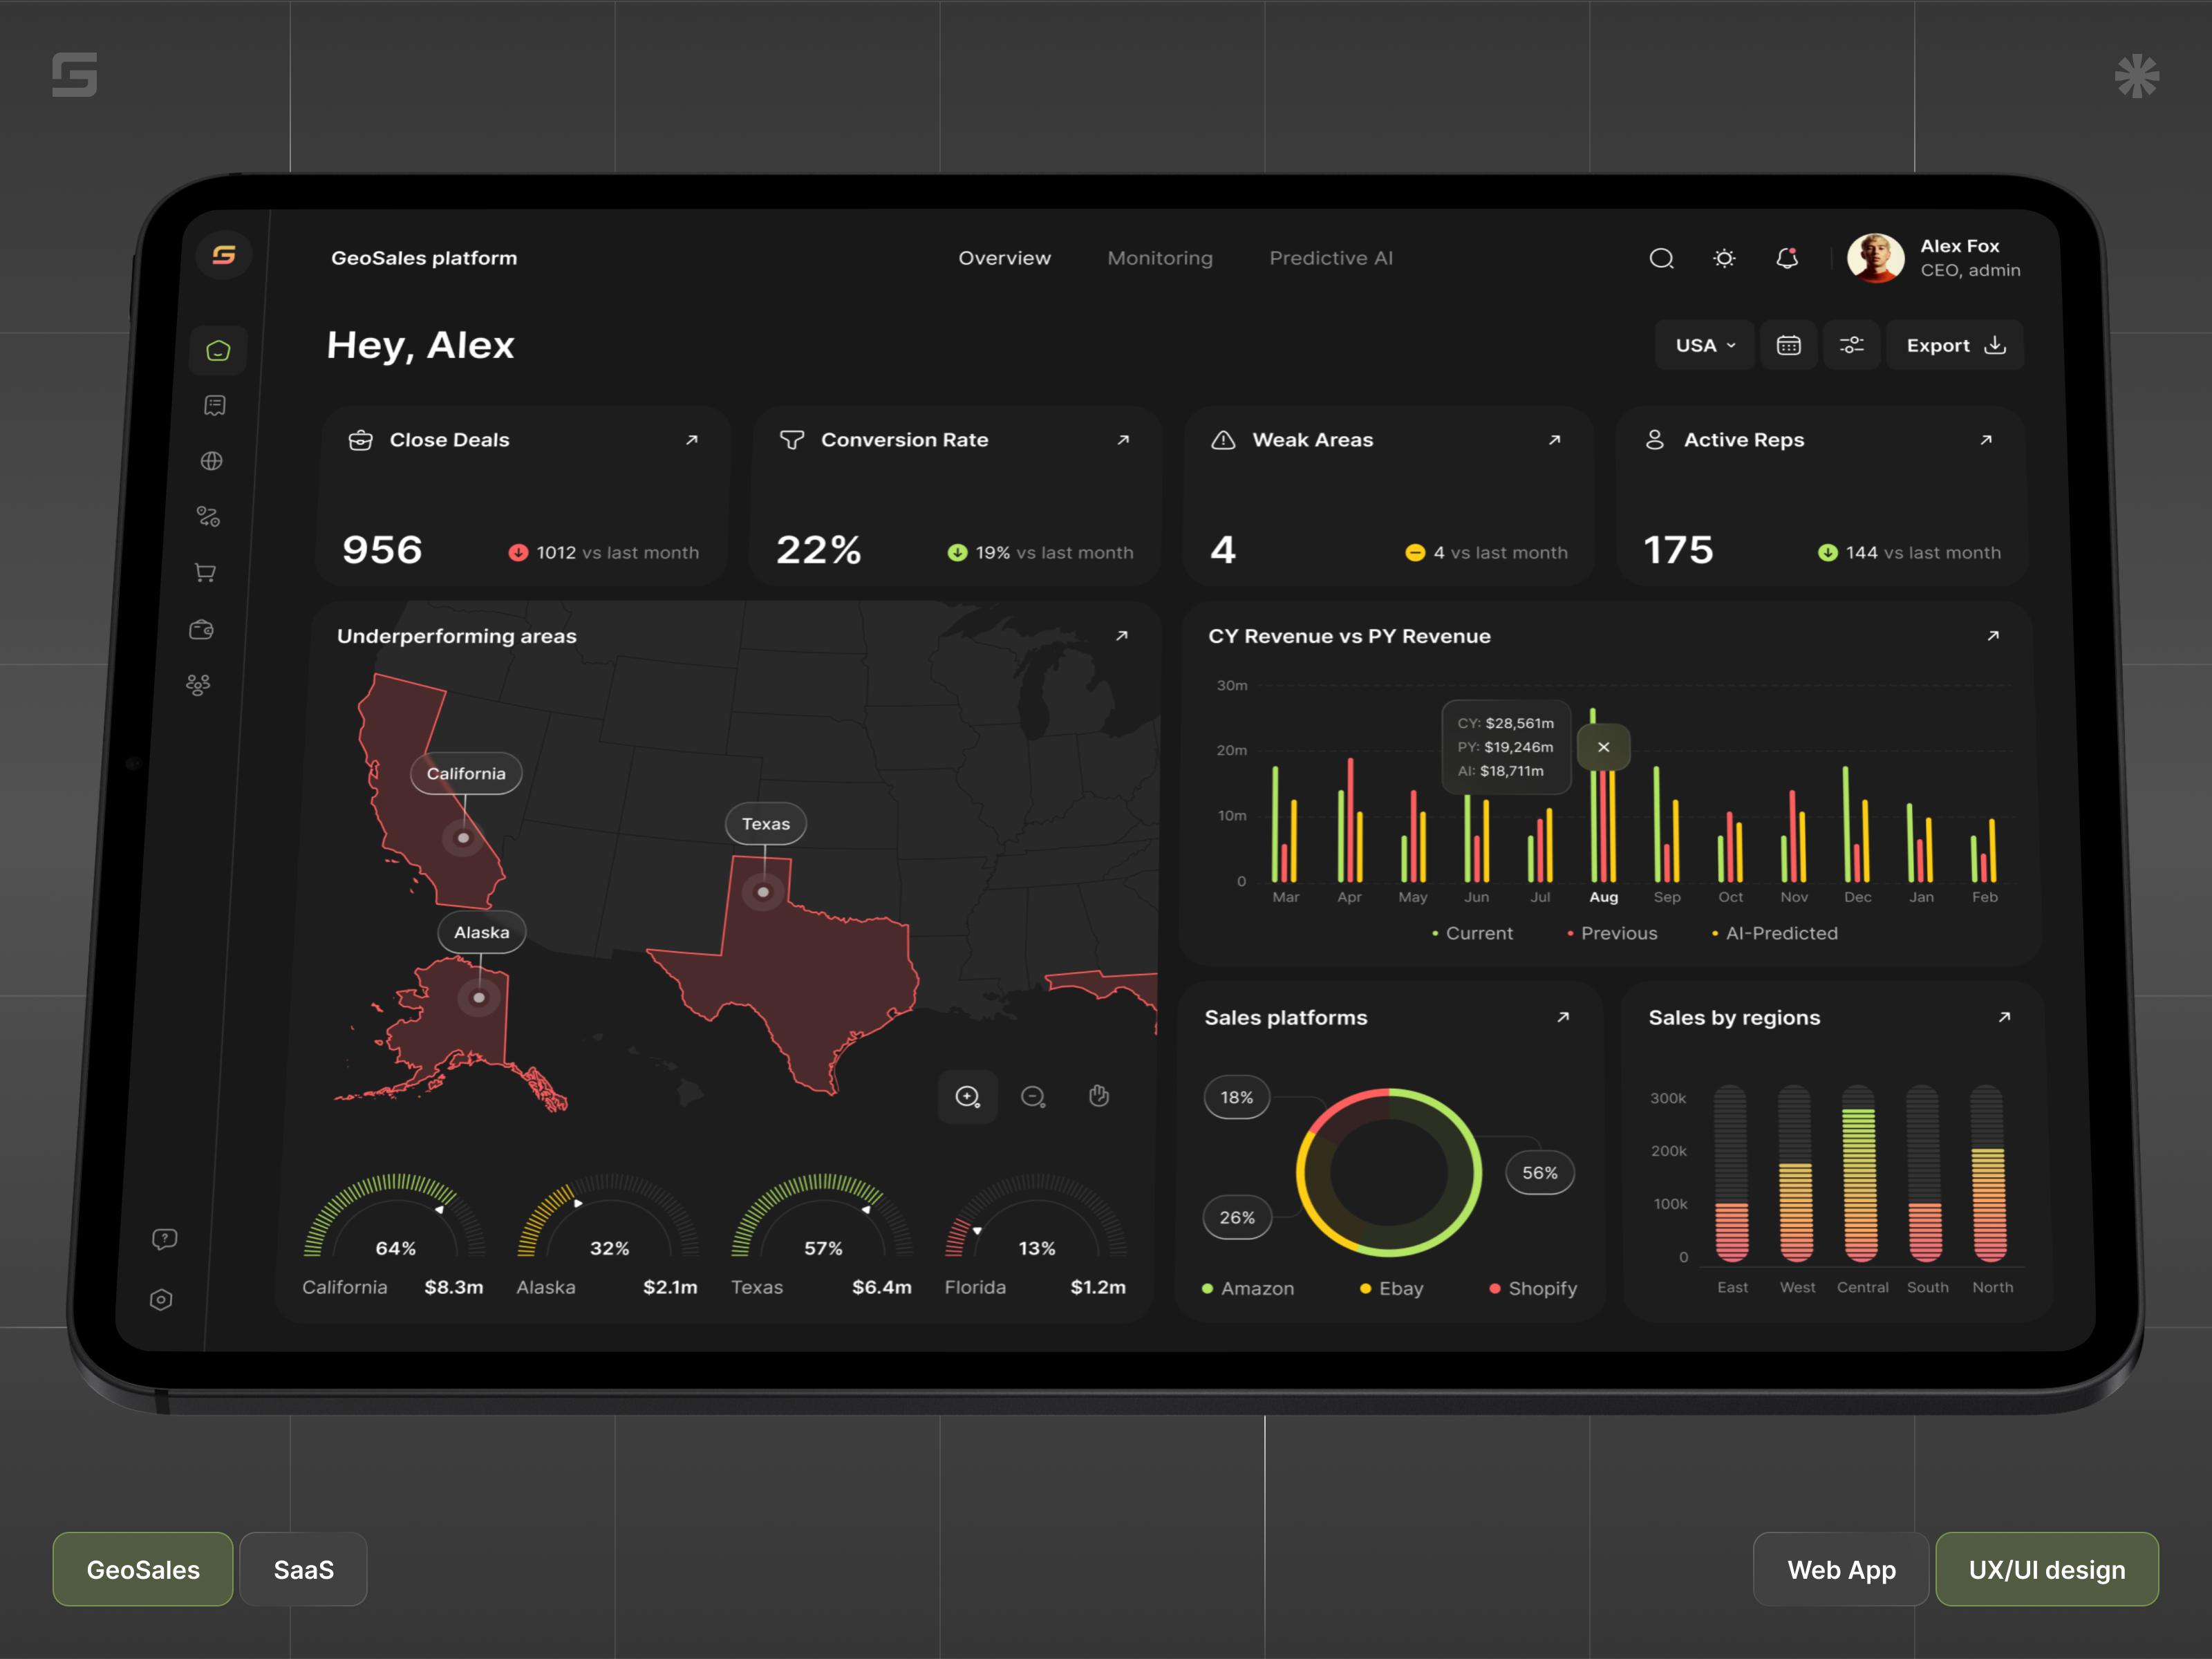Open the Predictive AI tab
Screen dimensions: 2212x1659
coord(1331,258)
